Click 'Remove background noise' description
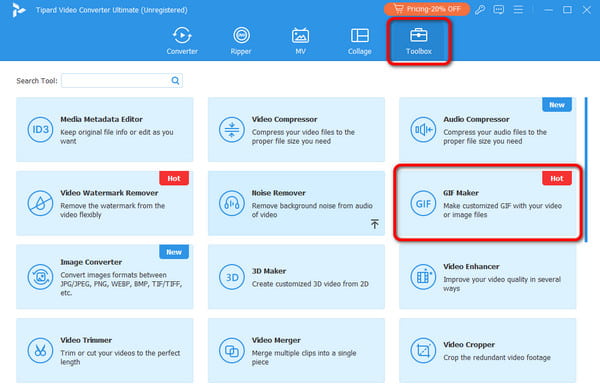The width and height of the screenshot is (600, 387). pos(312,210)
